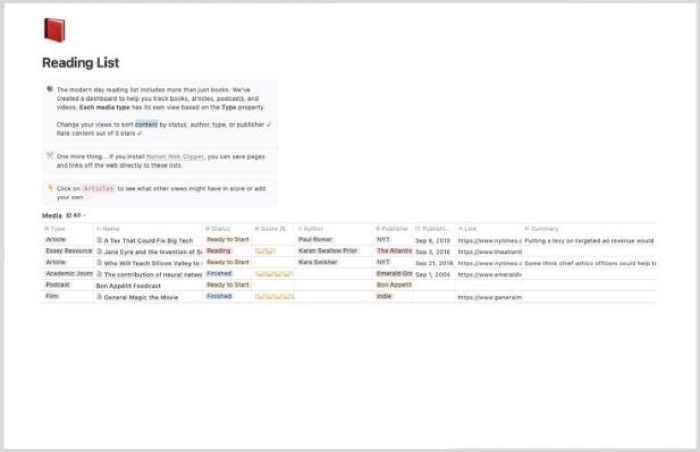Click the Film type tag
Viewport: 700px width, 452px height.
pyautogui.click(x=52, y=296)
